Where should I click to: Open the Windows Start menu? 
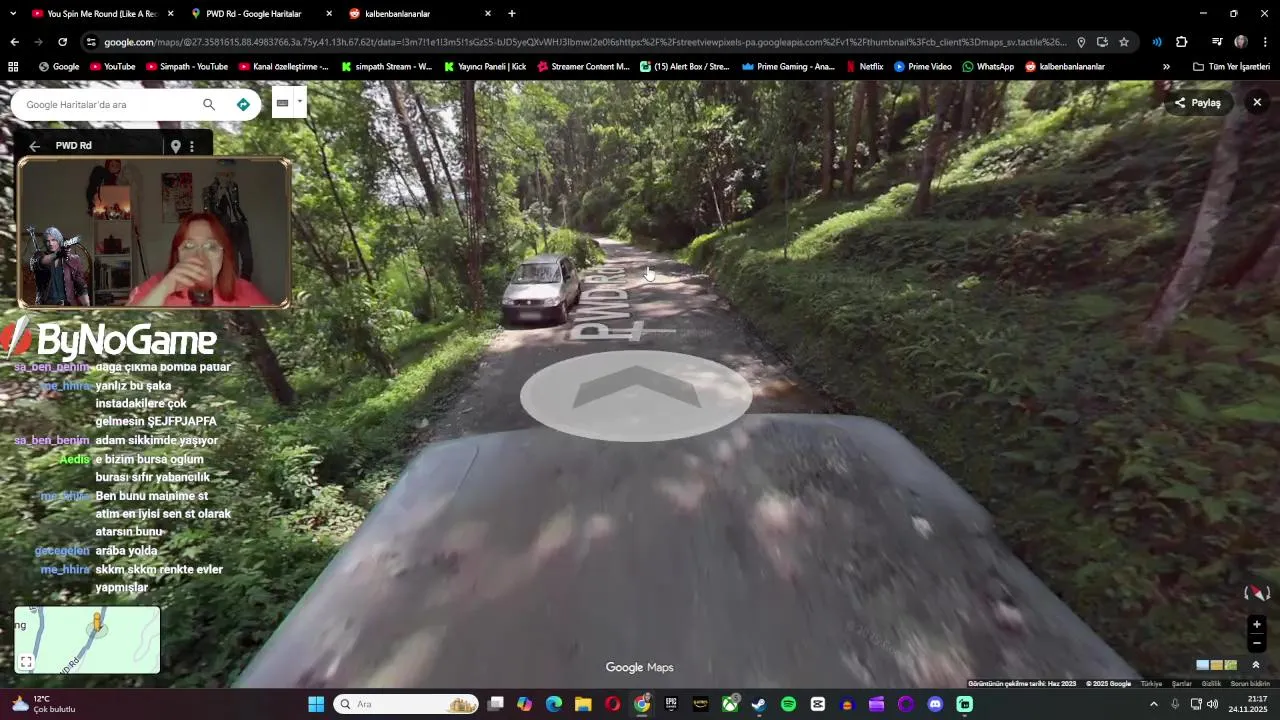316,704
